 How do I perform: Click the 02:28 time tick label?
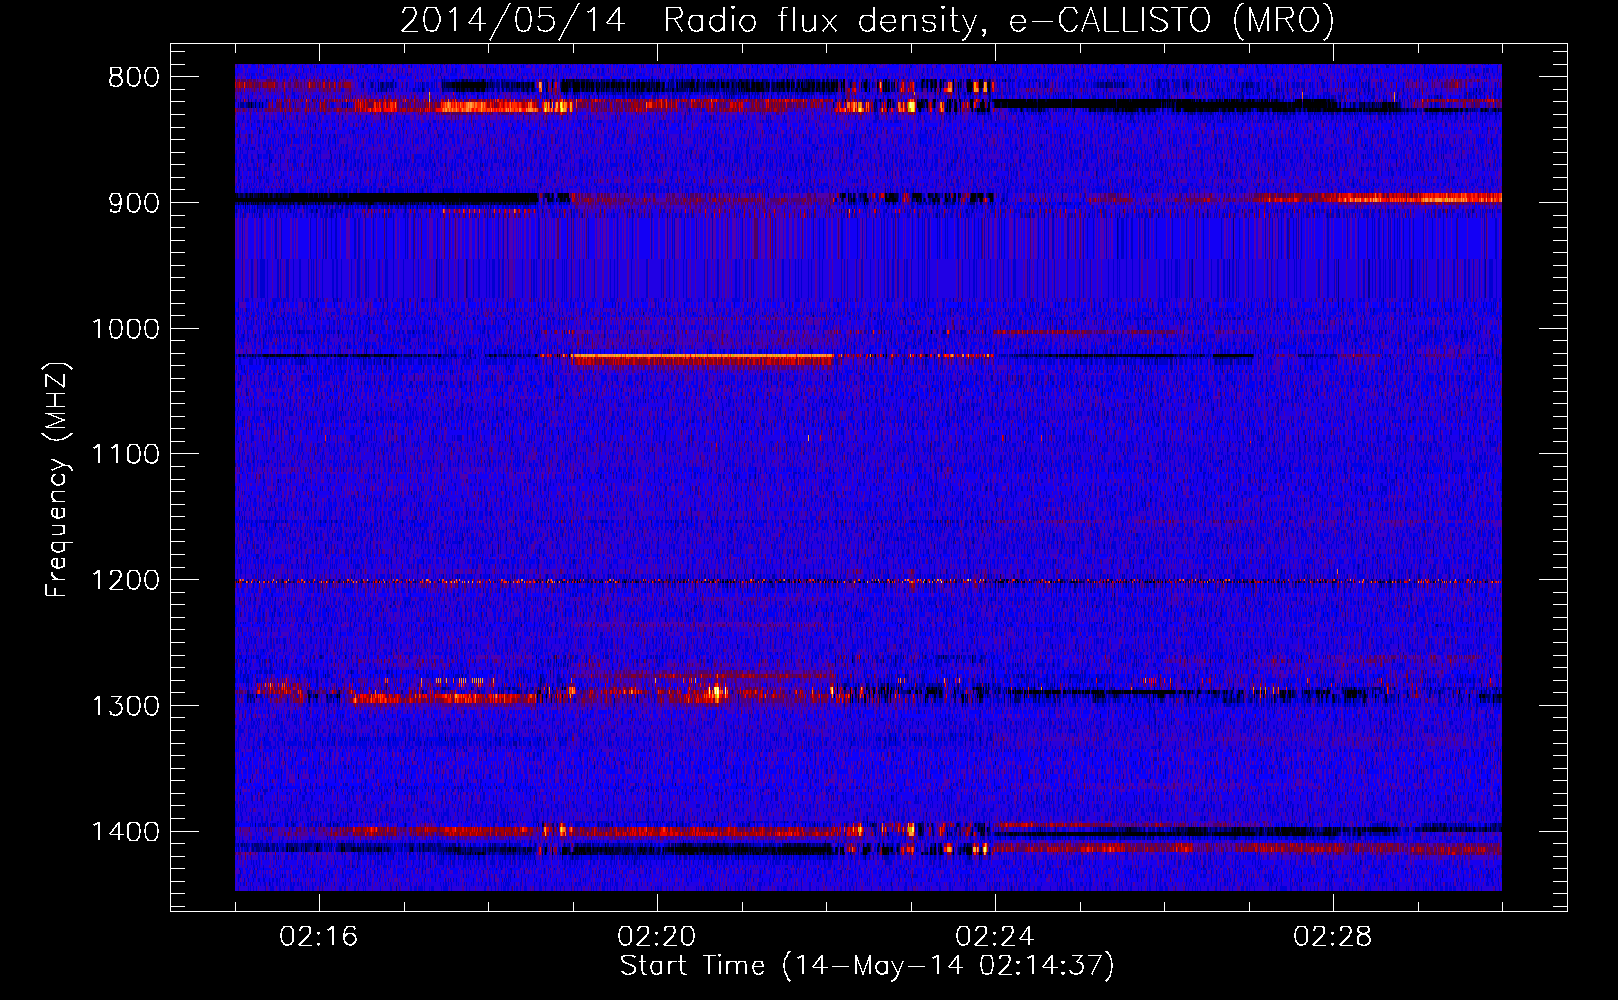pos(1333,937)
